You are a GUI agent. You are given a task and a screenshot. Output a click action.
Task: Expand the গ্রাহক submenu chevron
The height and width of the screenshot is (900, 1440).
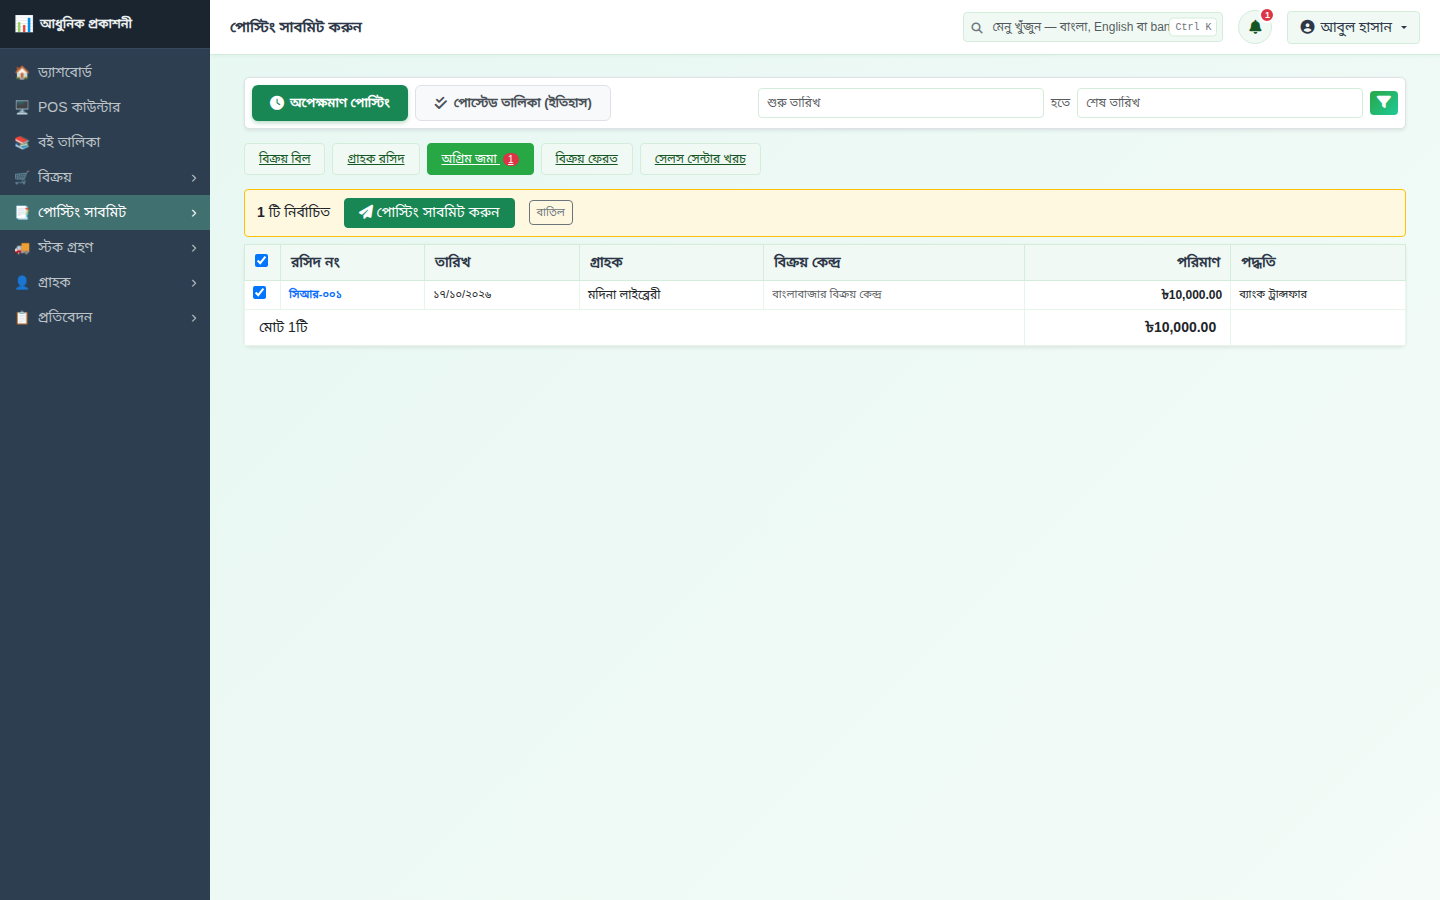pos(194,283)
